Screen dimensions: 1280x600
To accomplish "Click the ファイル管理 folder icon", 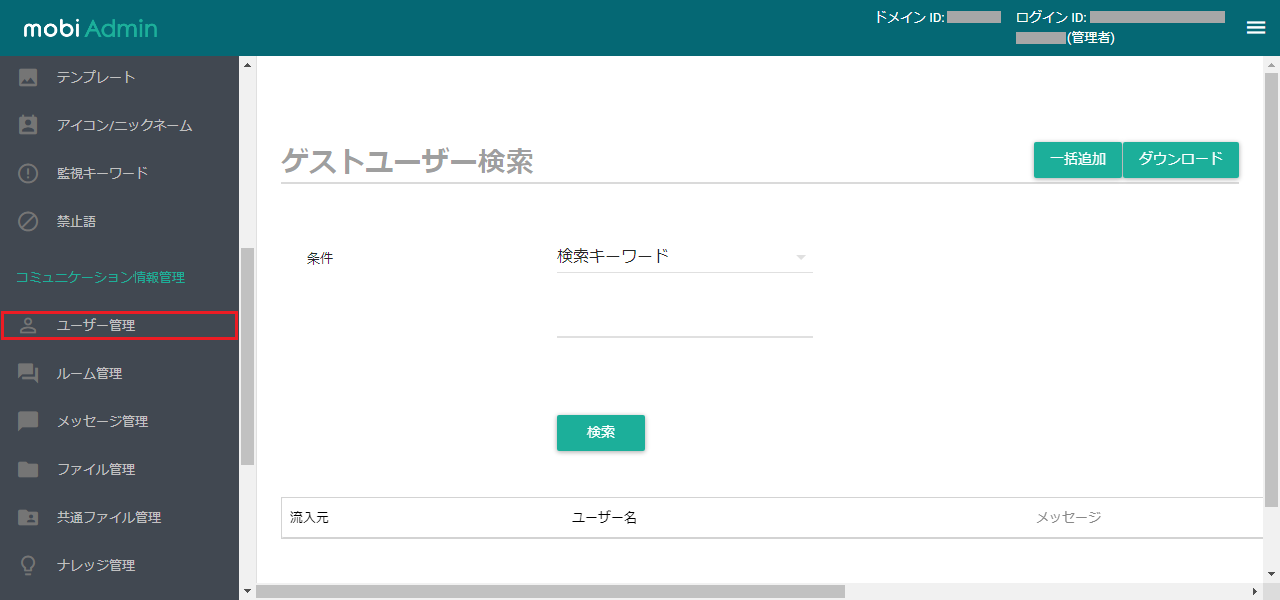I will [x=28, y=469].
